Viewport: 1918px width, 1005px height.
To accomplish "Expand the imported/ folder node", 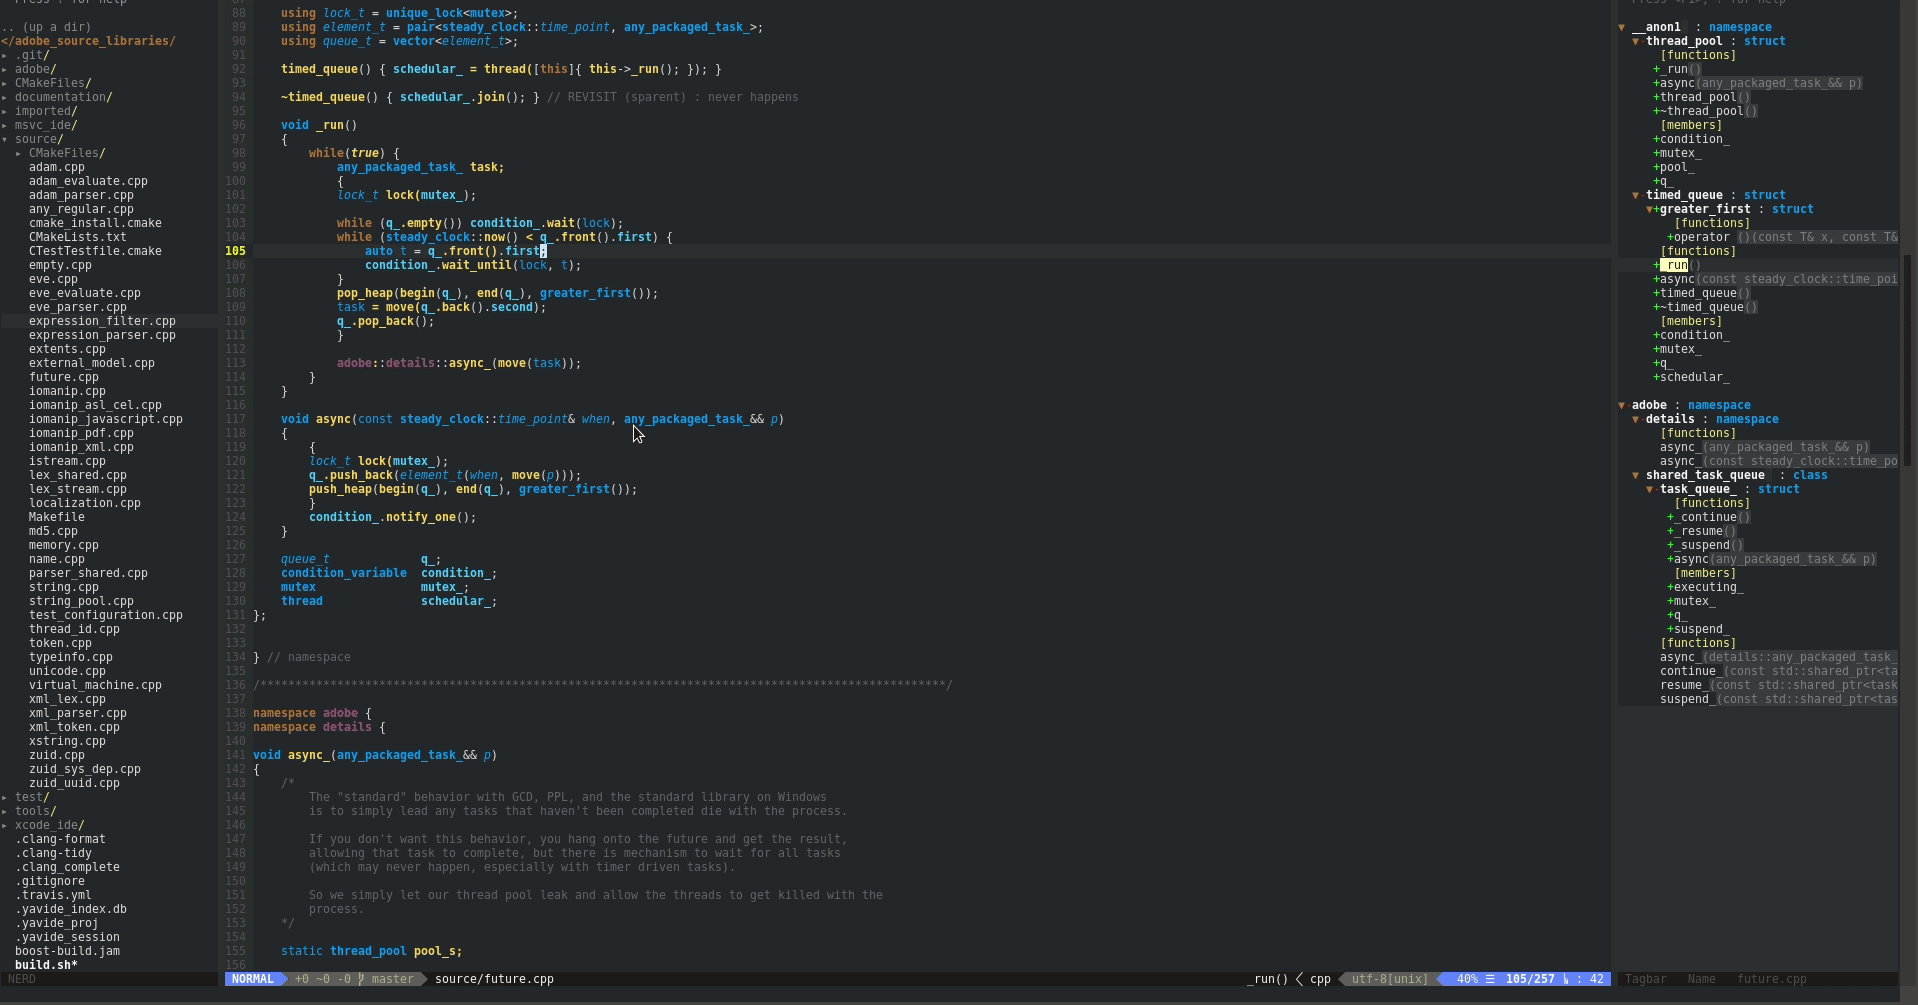I will click(5, 111).
